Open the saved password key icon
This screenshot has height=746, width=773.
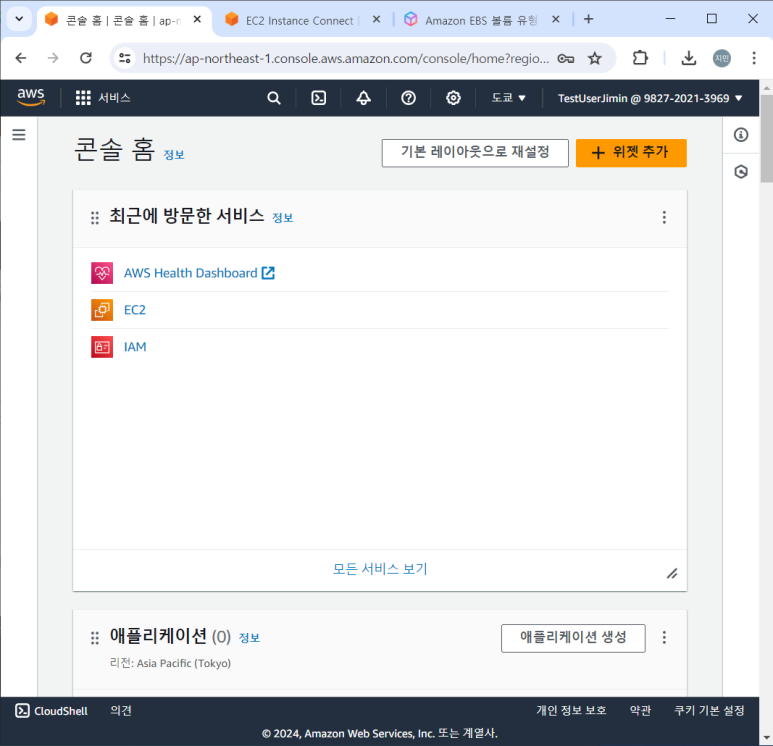click(565, 59)
